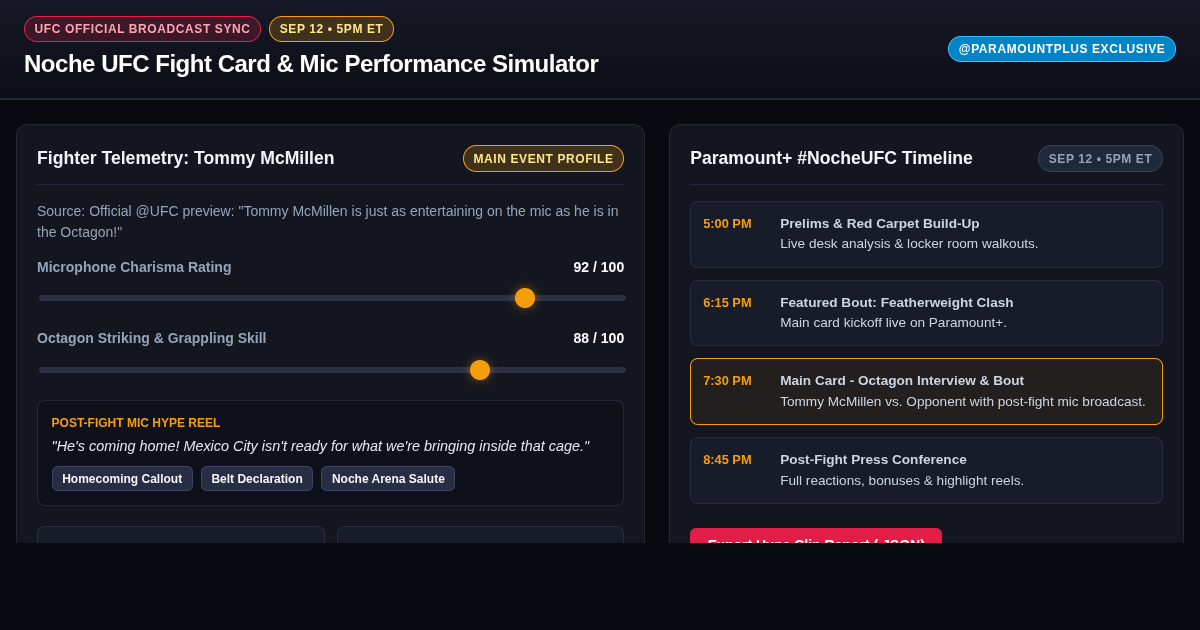Screen dimensions: 1200x630
Task: Click the 88 / 100 skill value
Action: tap(598, 338)
